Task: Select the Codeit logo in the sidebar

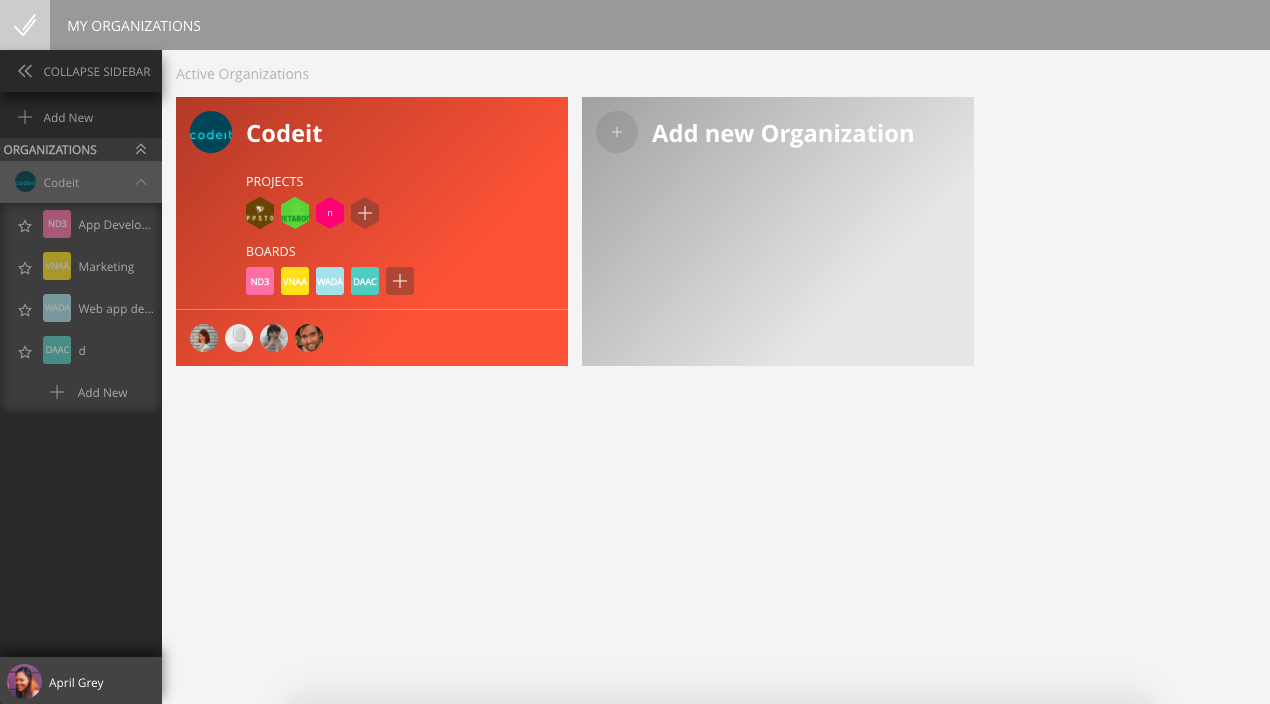Action: [x=25, y=182]
